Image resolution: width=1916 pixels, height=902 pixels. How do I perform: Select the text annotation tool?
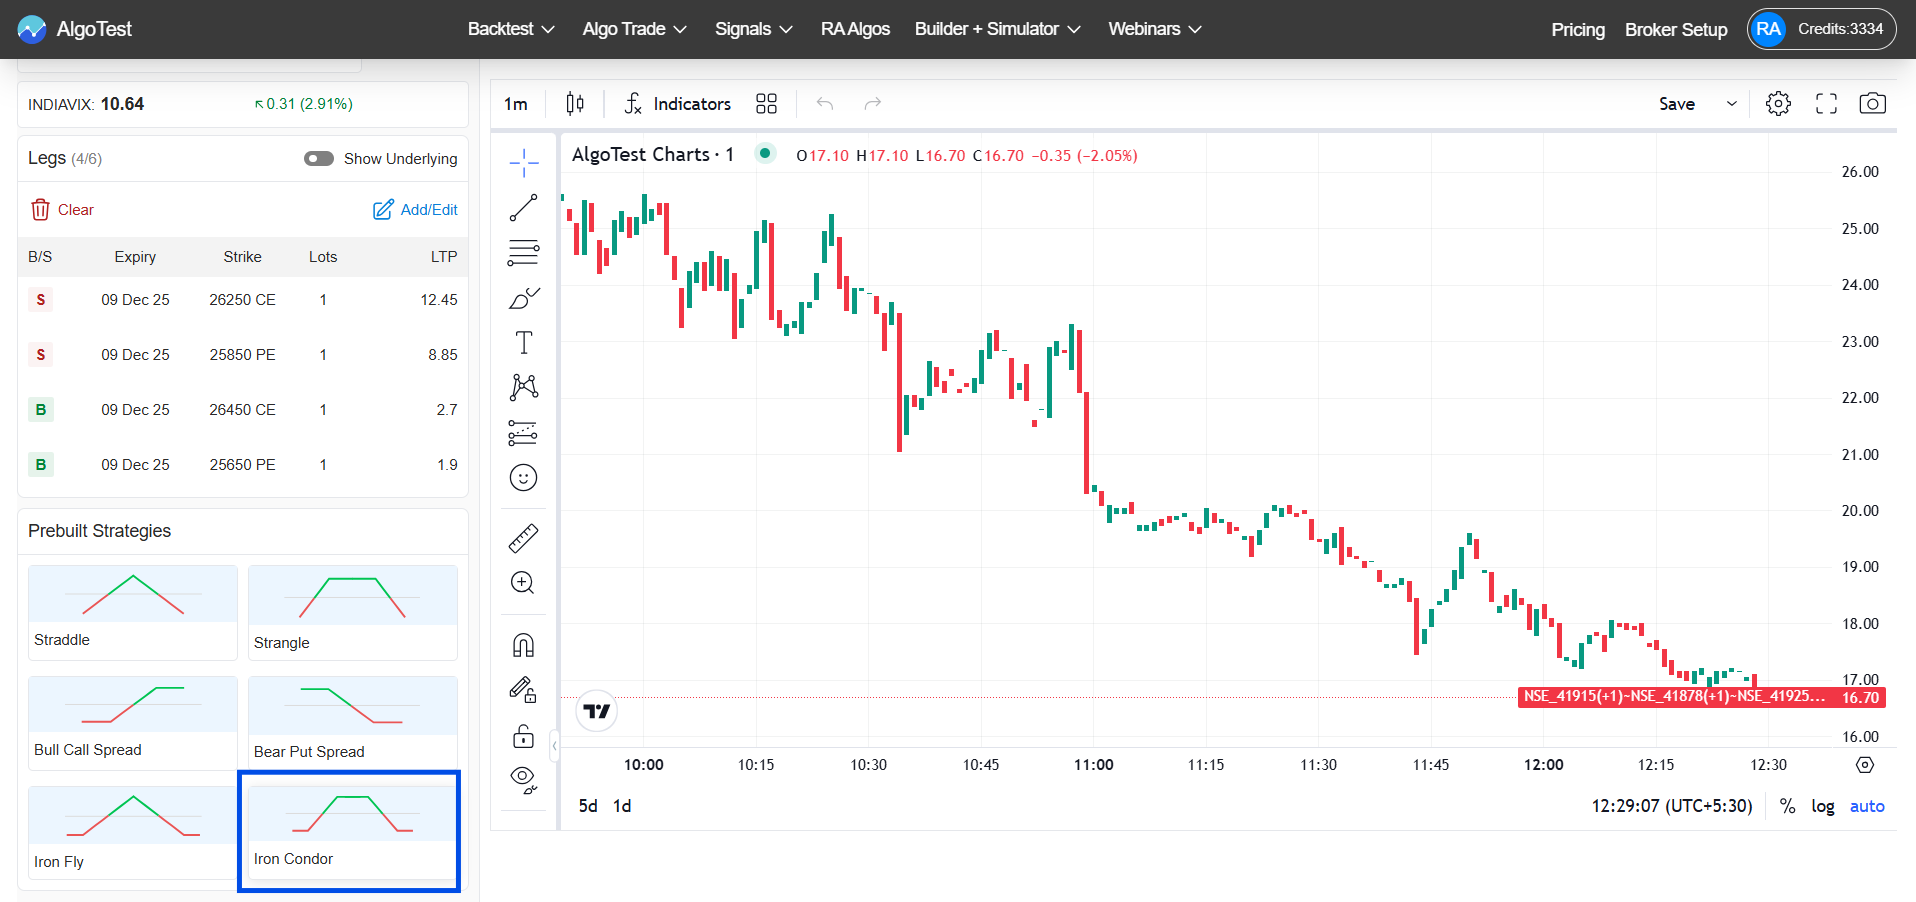[523, 341]
